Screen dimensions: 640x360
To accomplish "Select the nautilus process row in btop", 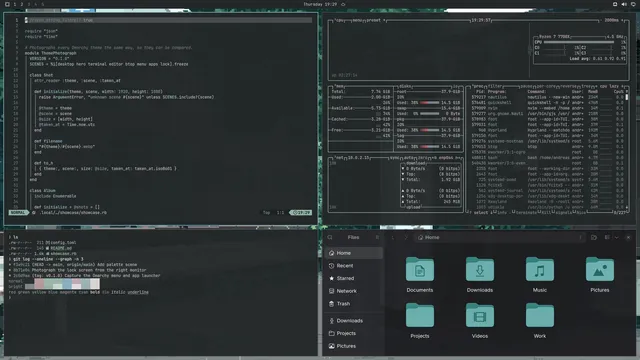I will click(x=548, y=97).
